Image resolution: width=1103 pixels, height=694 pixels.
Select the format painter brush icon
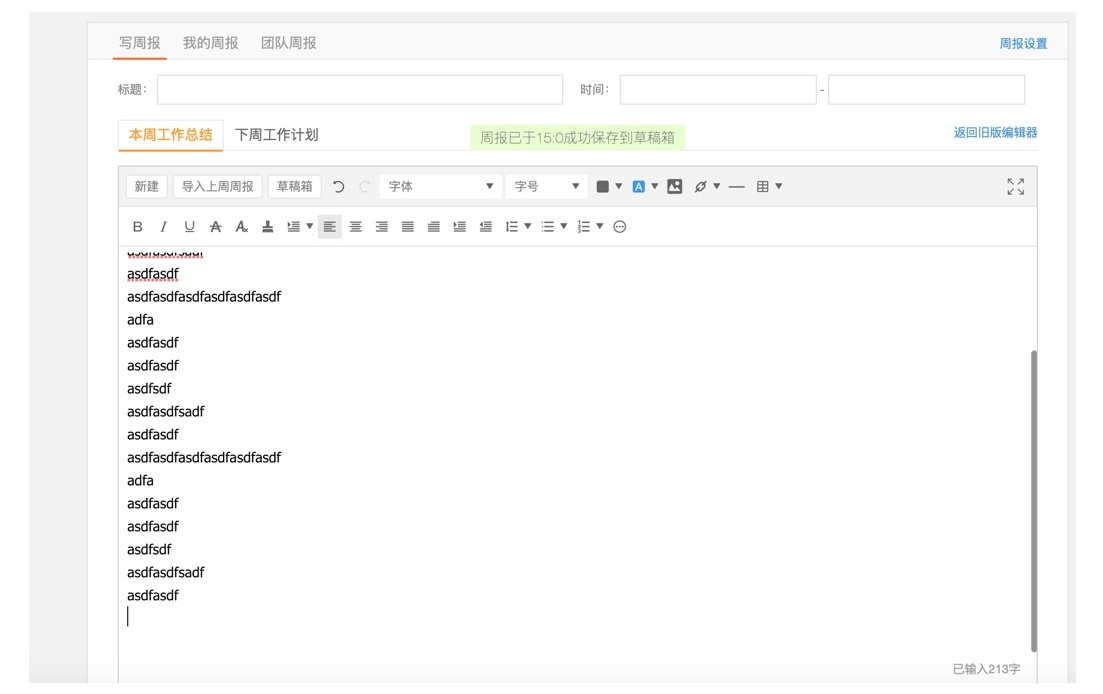[x=267, y=226]
